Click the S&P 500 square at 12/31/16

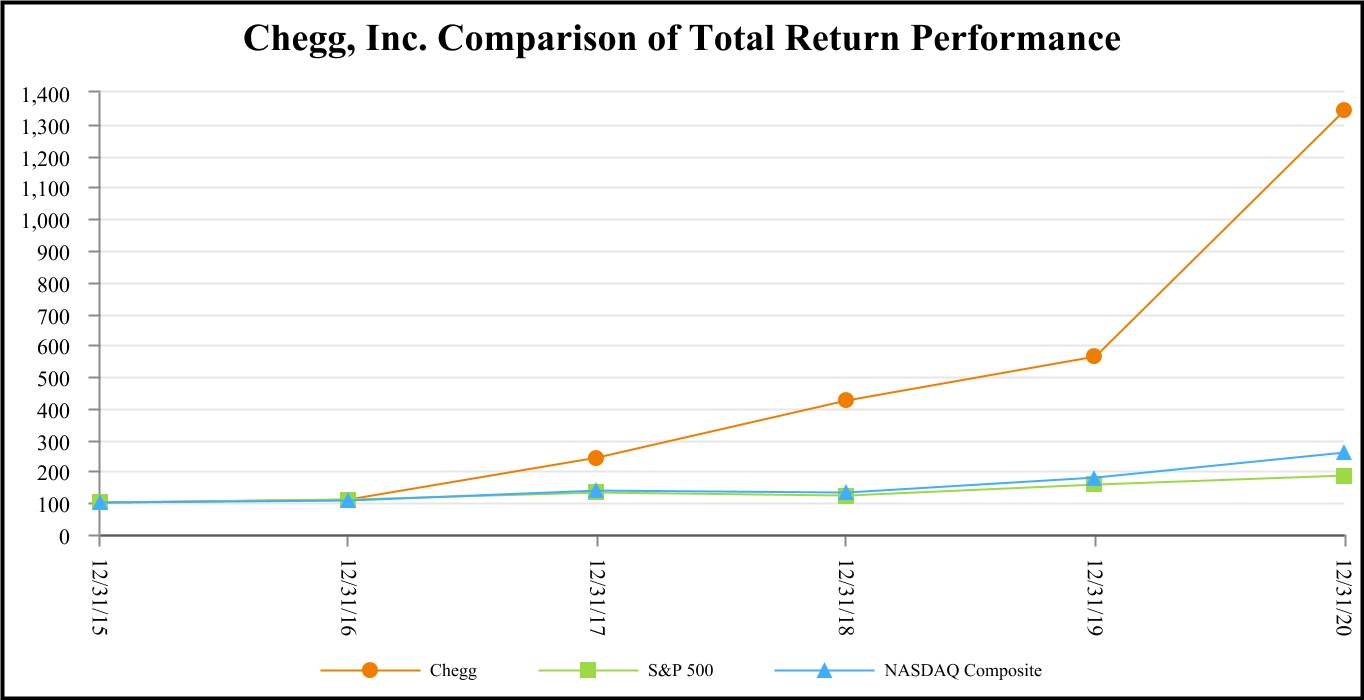348,500
